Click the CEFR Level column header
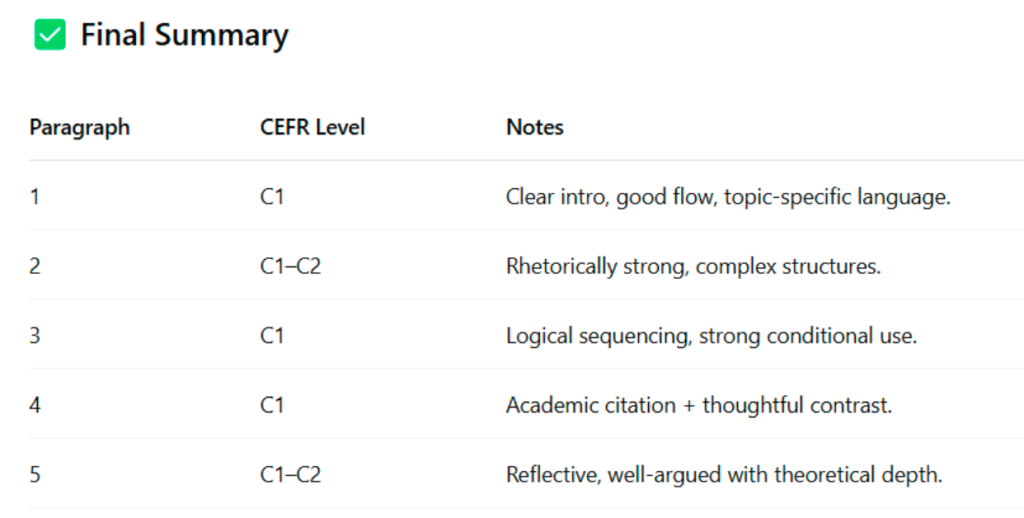Screen dimensions: 1024x518 point(312,127)
